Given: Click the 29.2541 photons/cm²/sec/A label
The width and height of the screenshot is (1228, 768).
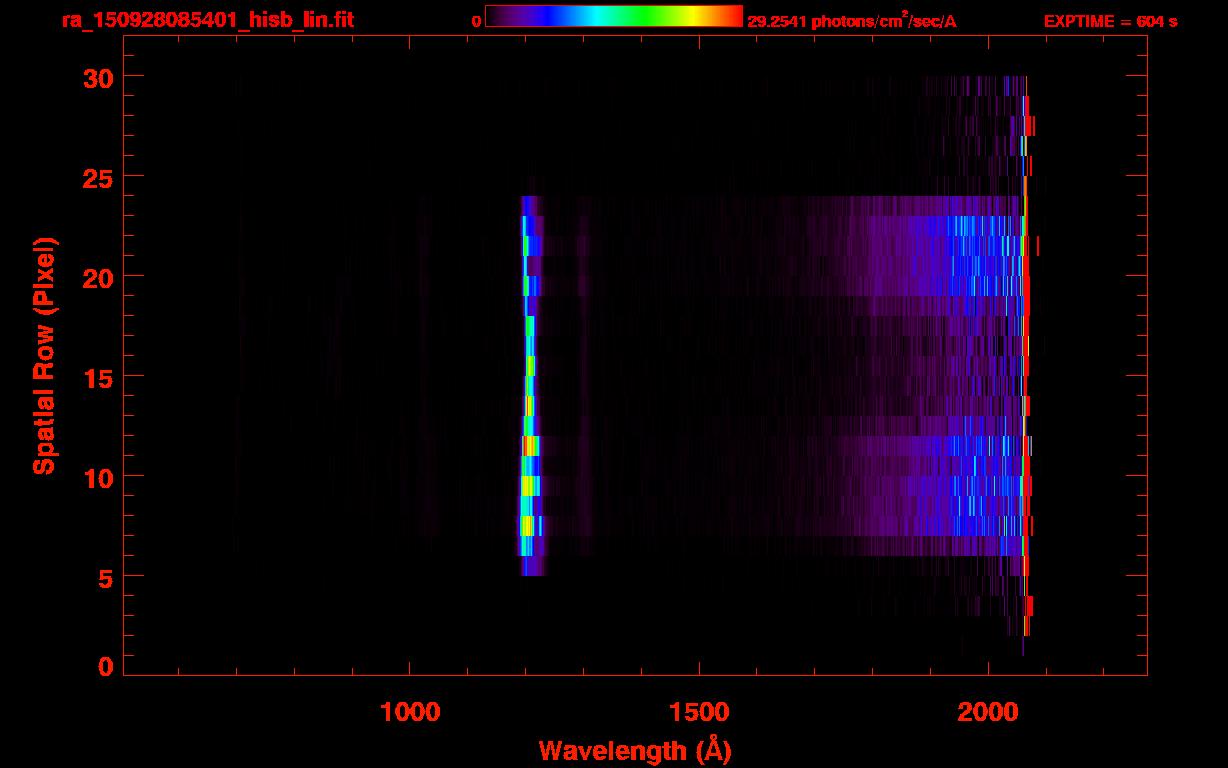Looking at the screenshot, I should 852,20.
